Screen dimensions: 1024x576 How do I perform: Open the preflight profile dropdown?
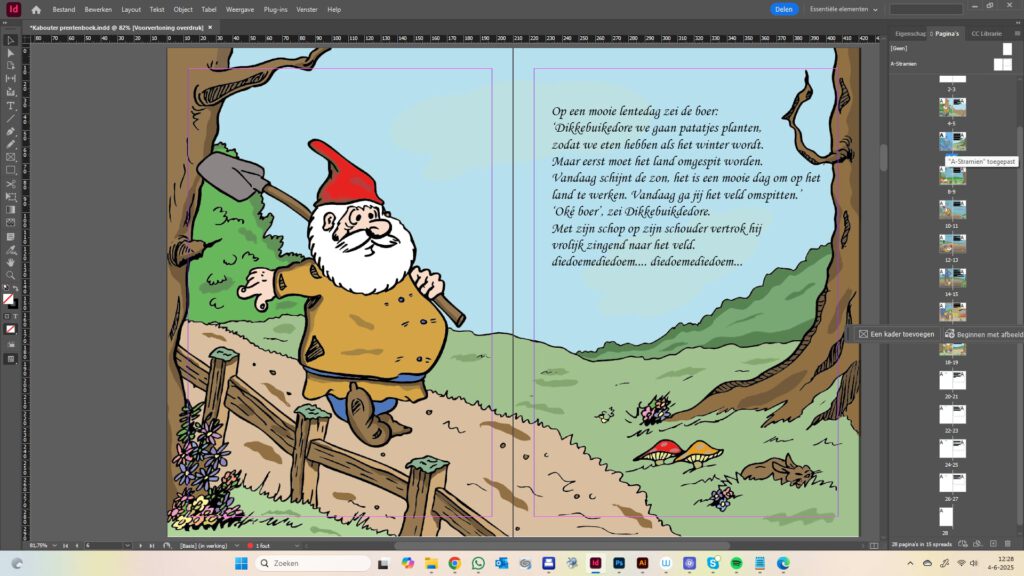coord(236,546)
